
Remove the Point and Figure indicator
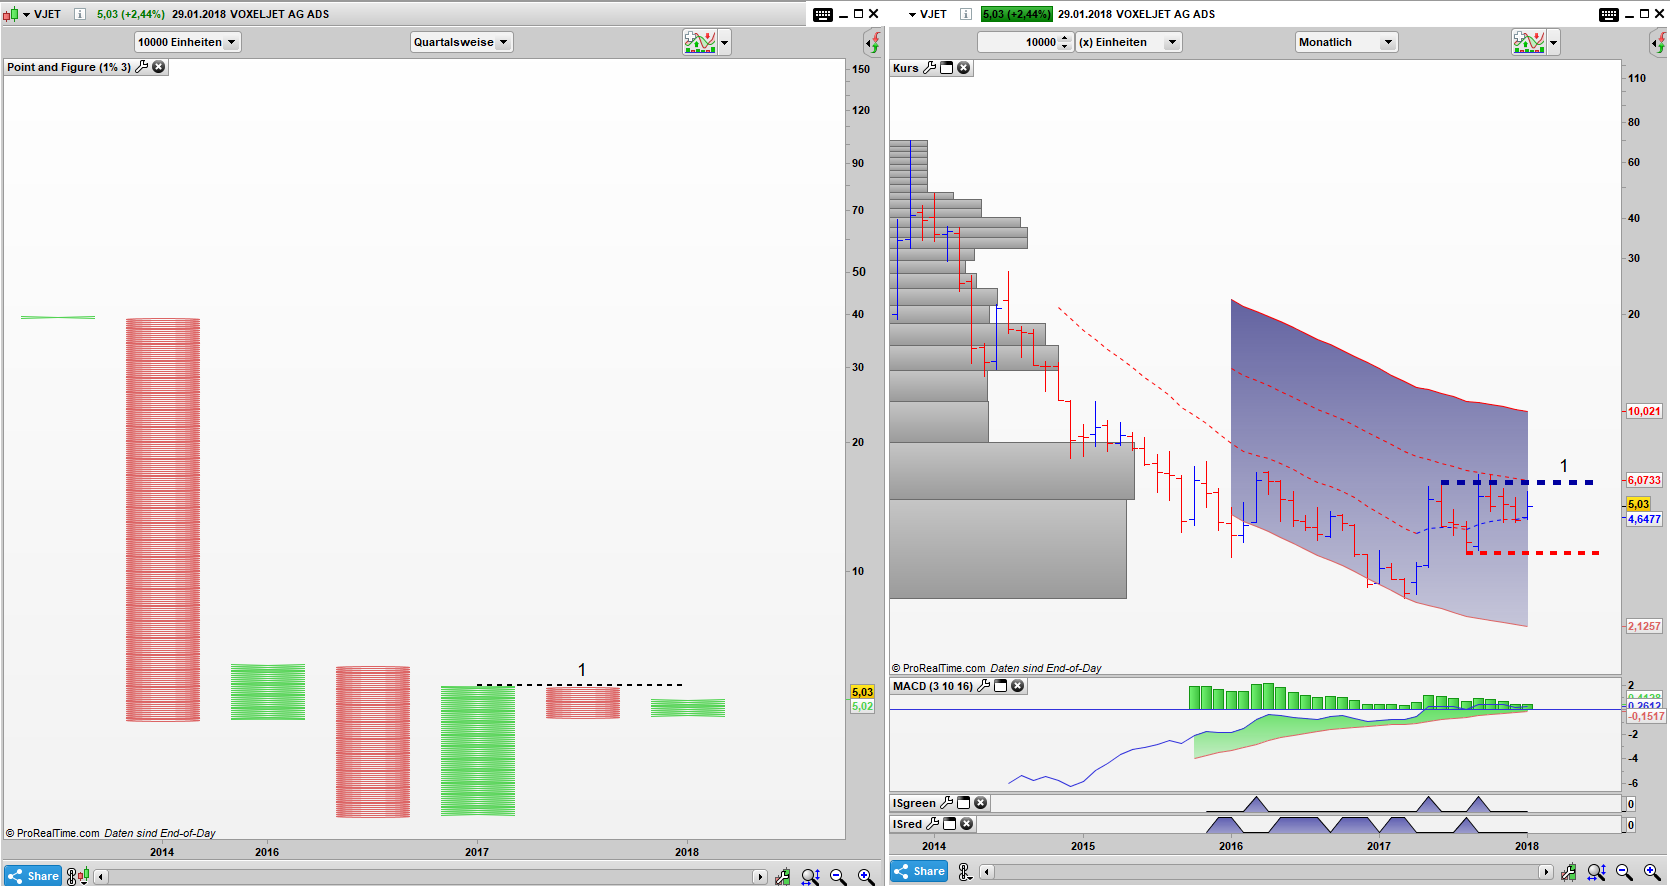click(x=159, y=67)
